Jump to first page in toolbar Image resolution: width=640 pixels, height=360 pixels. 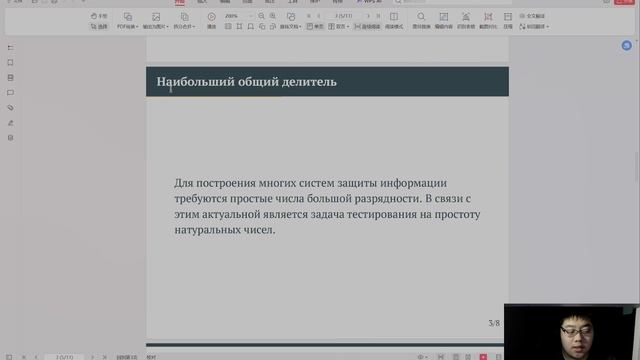coord(309,16)
